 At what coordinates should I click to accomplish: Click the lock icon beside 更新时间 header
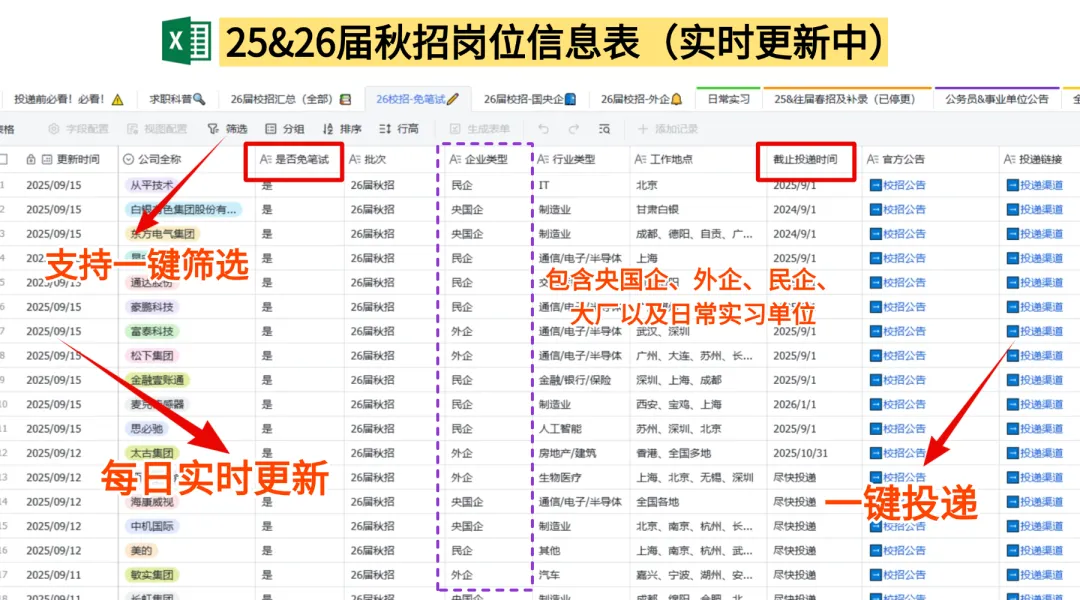pos(31,159)
